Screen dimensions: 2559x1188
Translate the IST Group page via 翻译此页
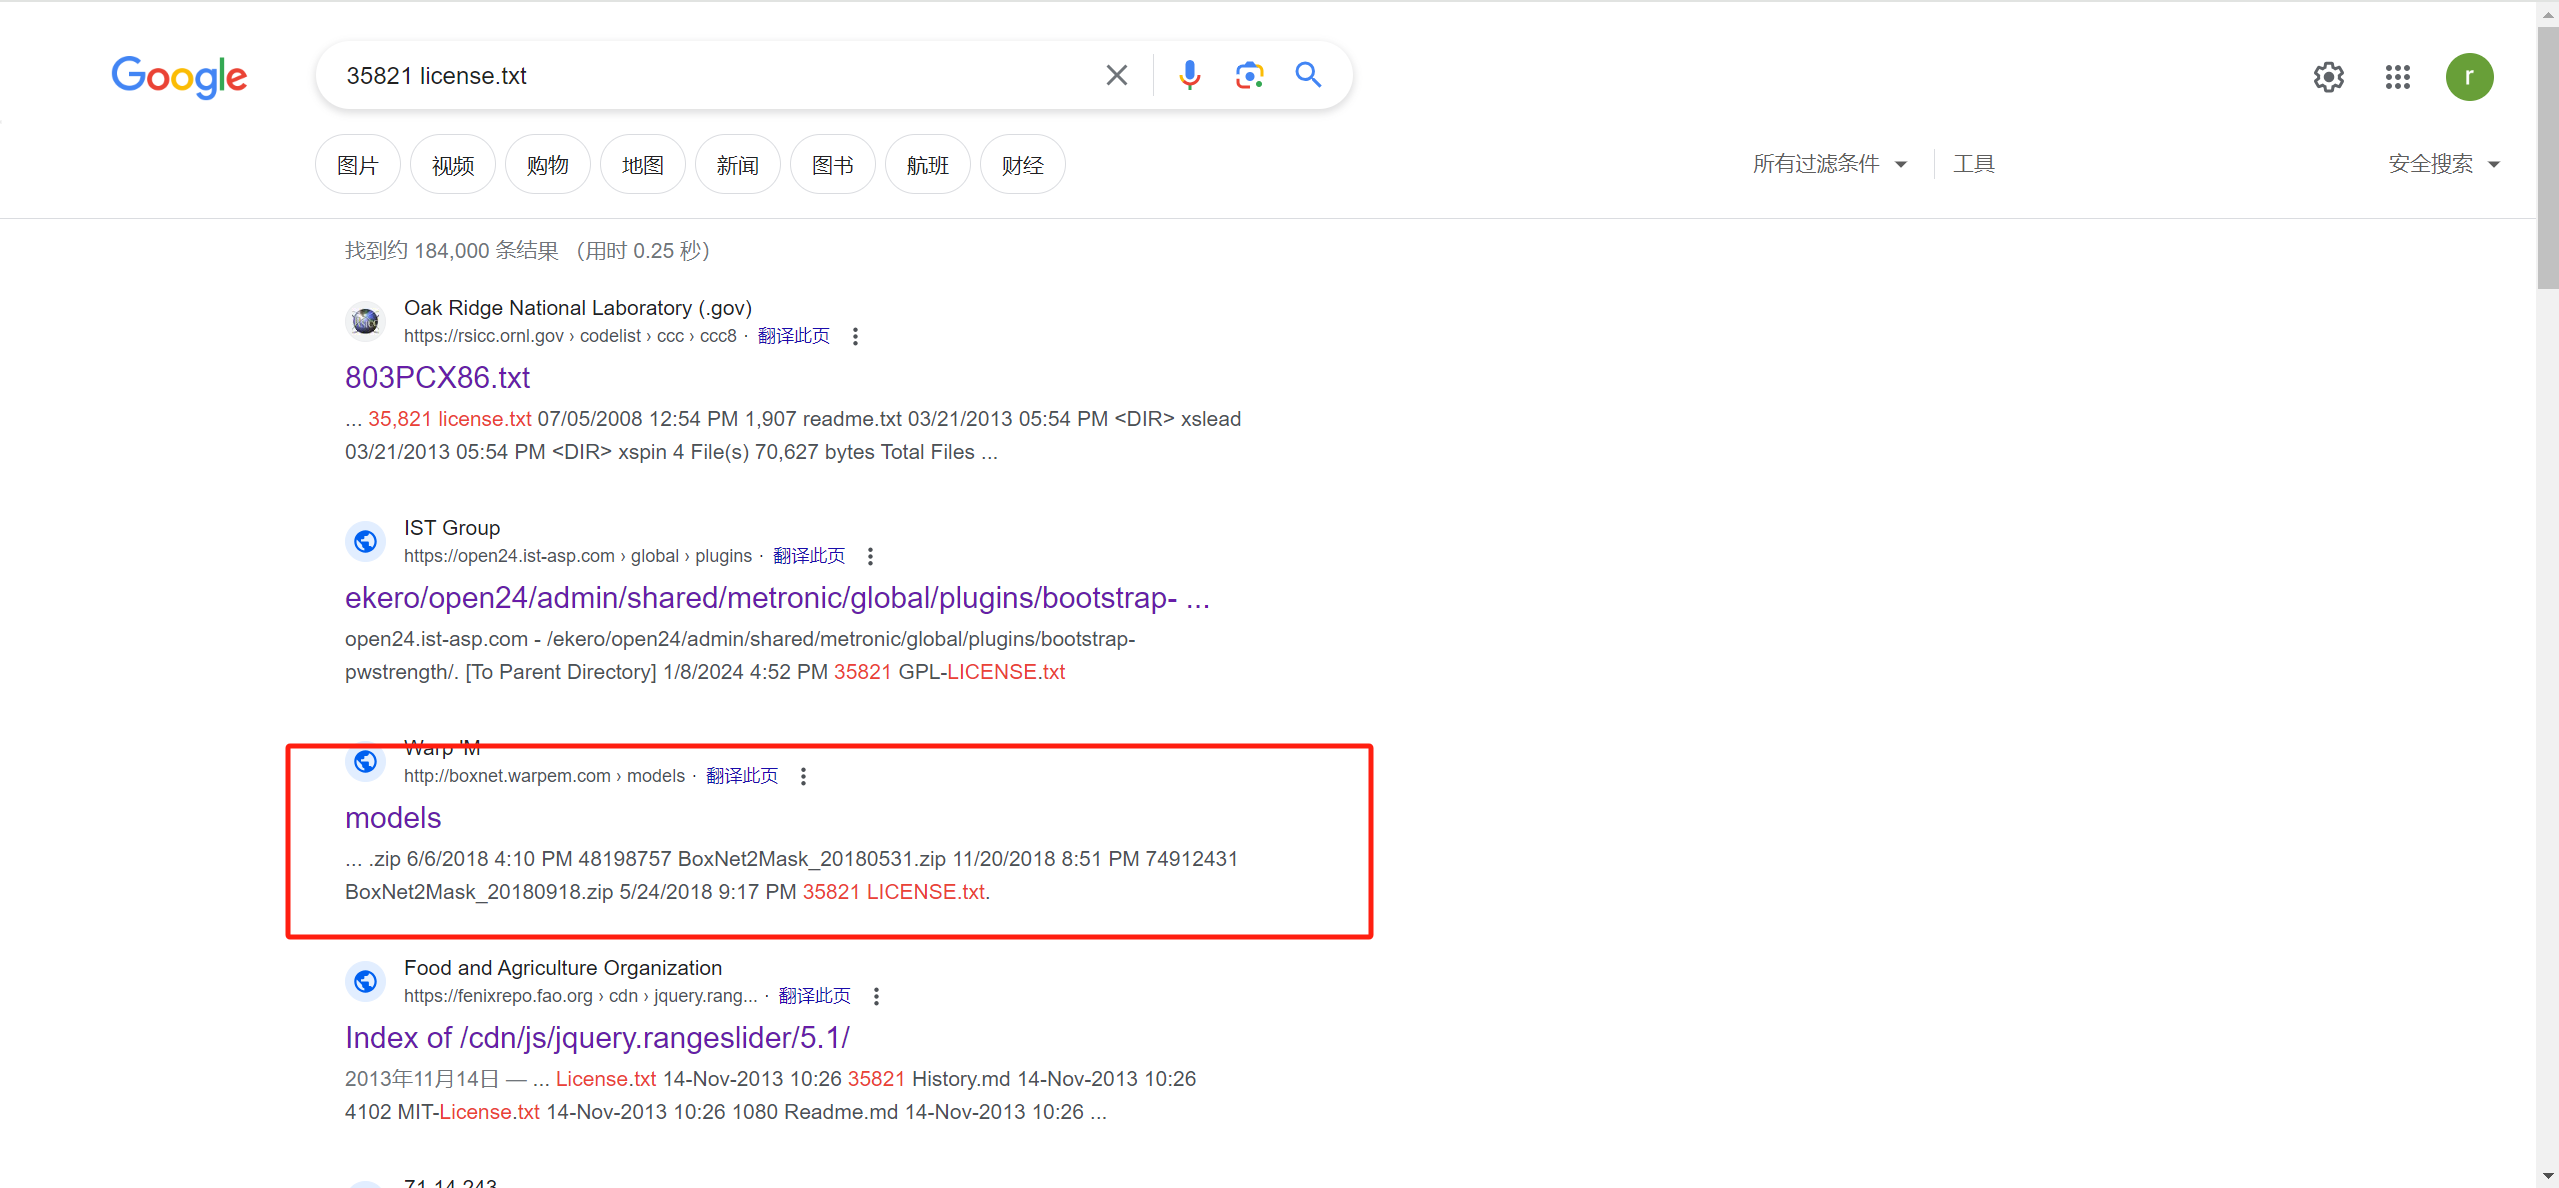pyautogui.click(x=809, y=556)
